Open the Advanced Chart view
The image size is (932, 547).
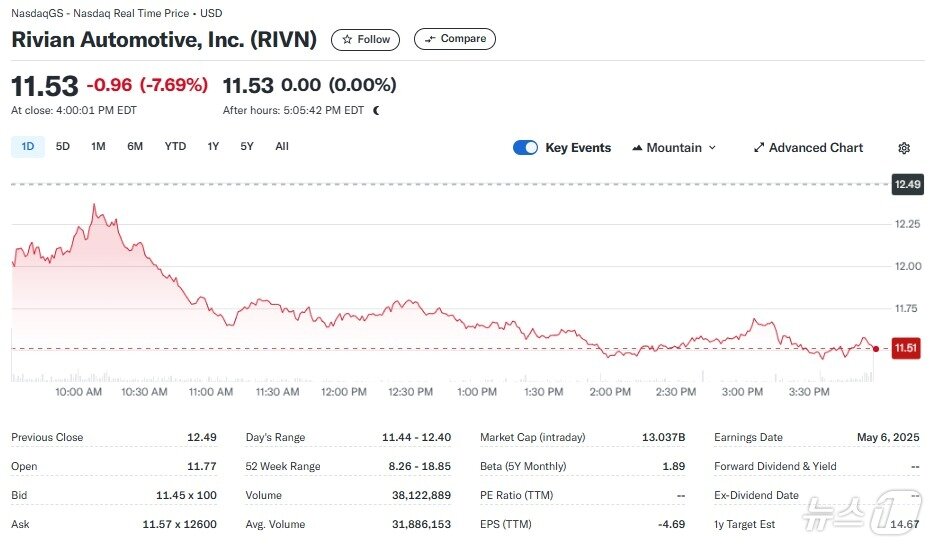click(x=808, y=148)
